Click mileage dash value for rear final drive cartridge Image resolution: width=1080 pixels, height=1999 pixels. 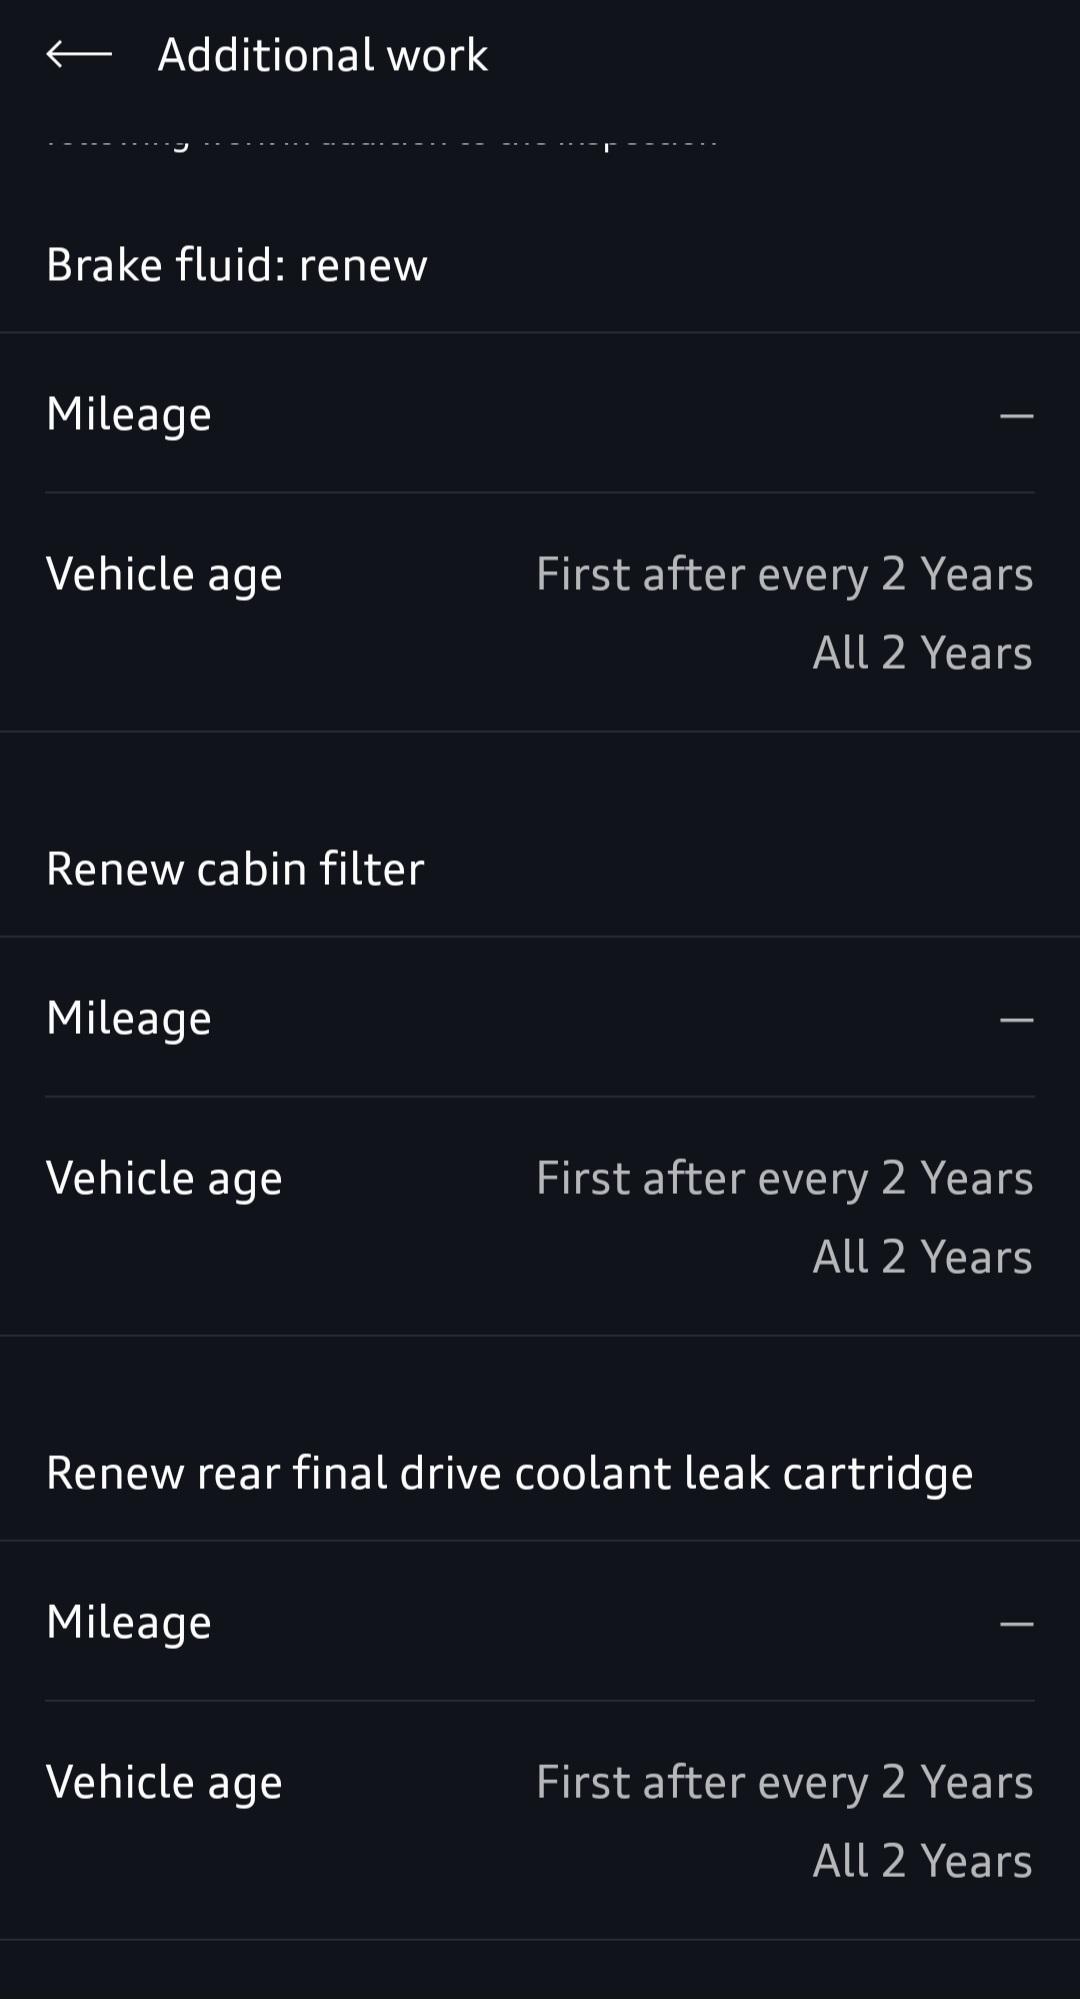click(x=1017, y=1623)
